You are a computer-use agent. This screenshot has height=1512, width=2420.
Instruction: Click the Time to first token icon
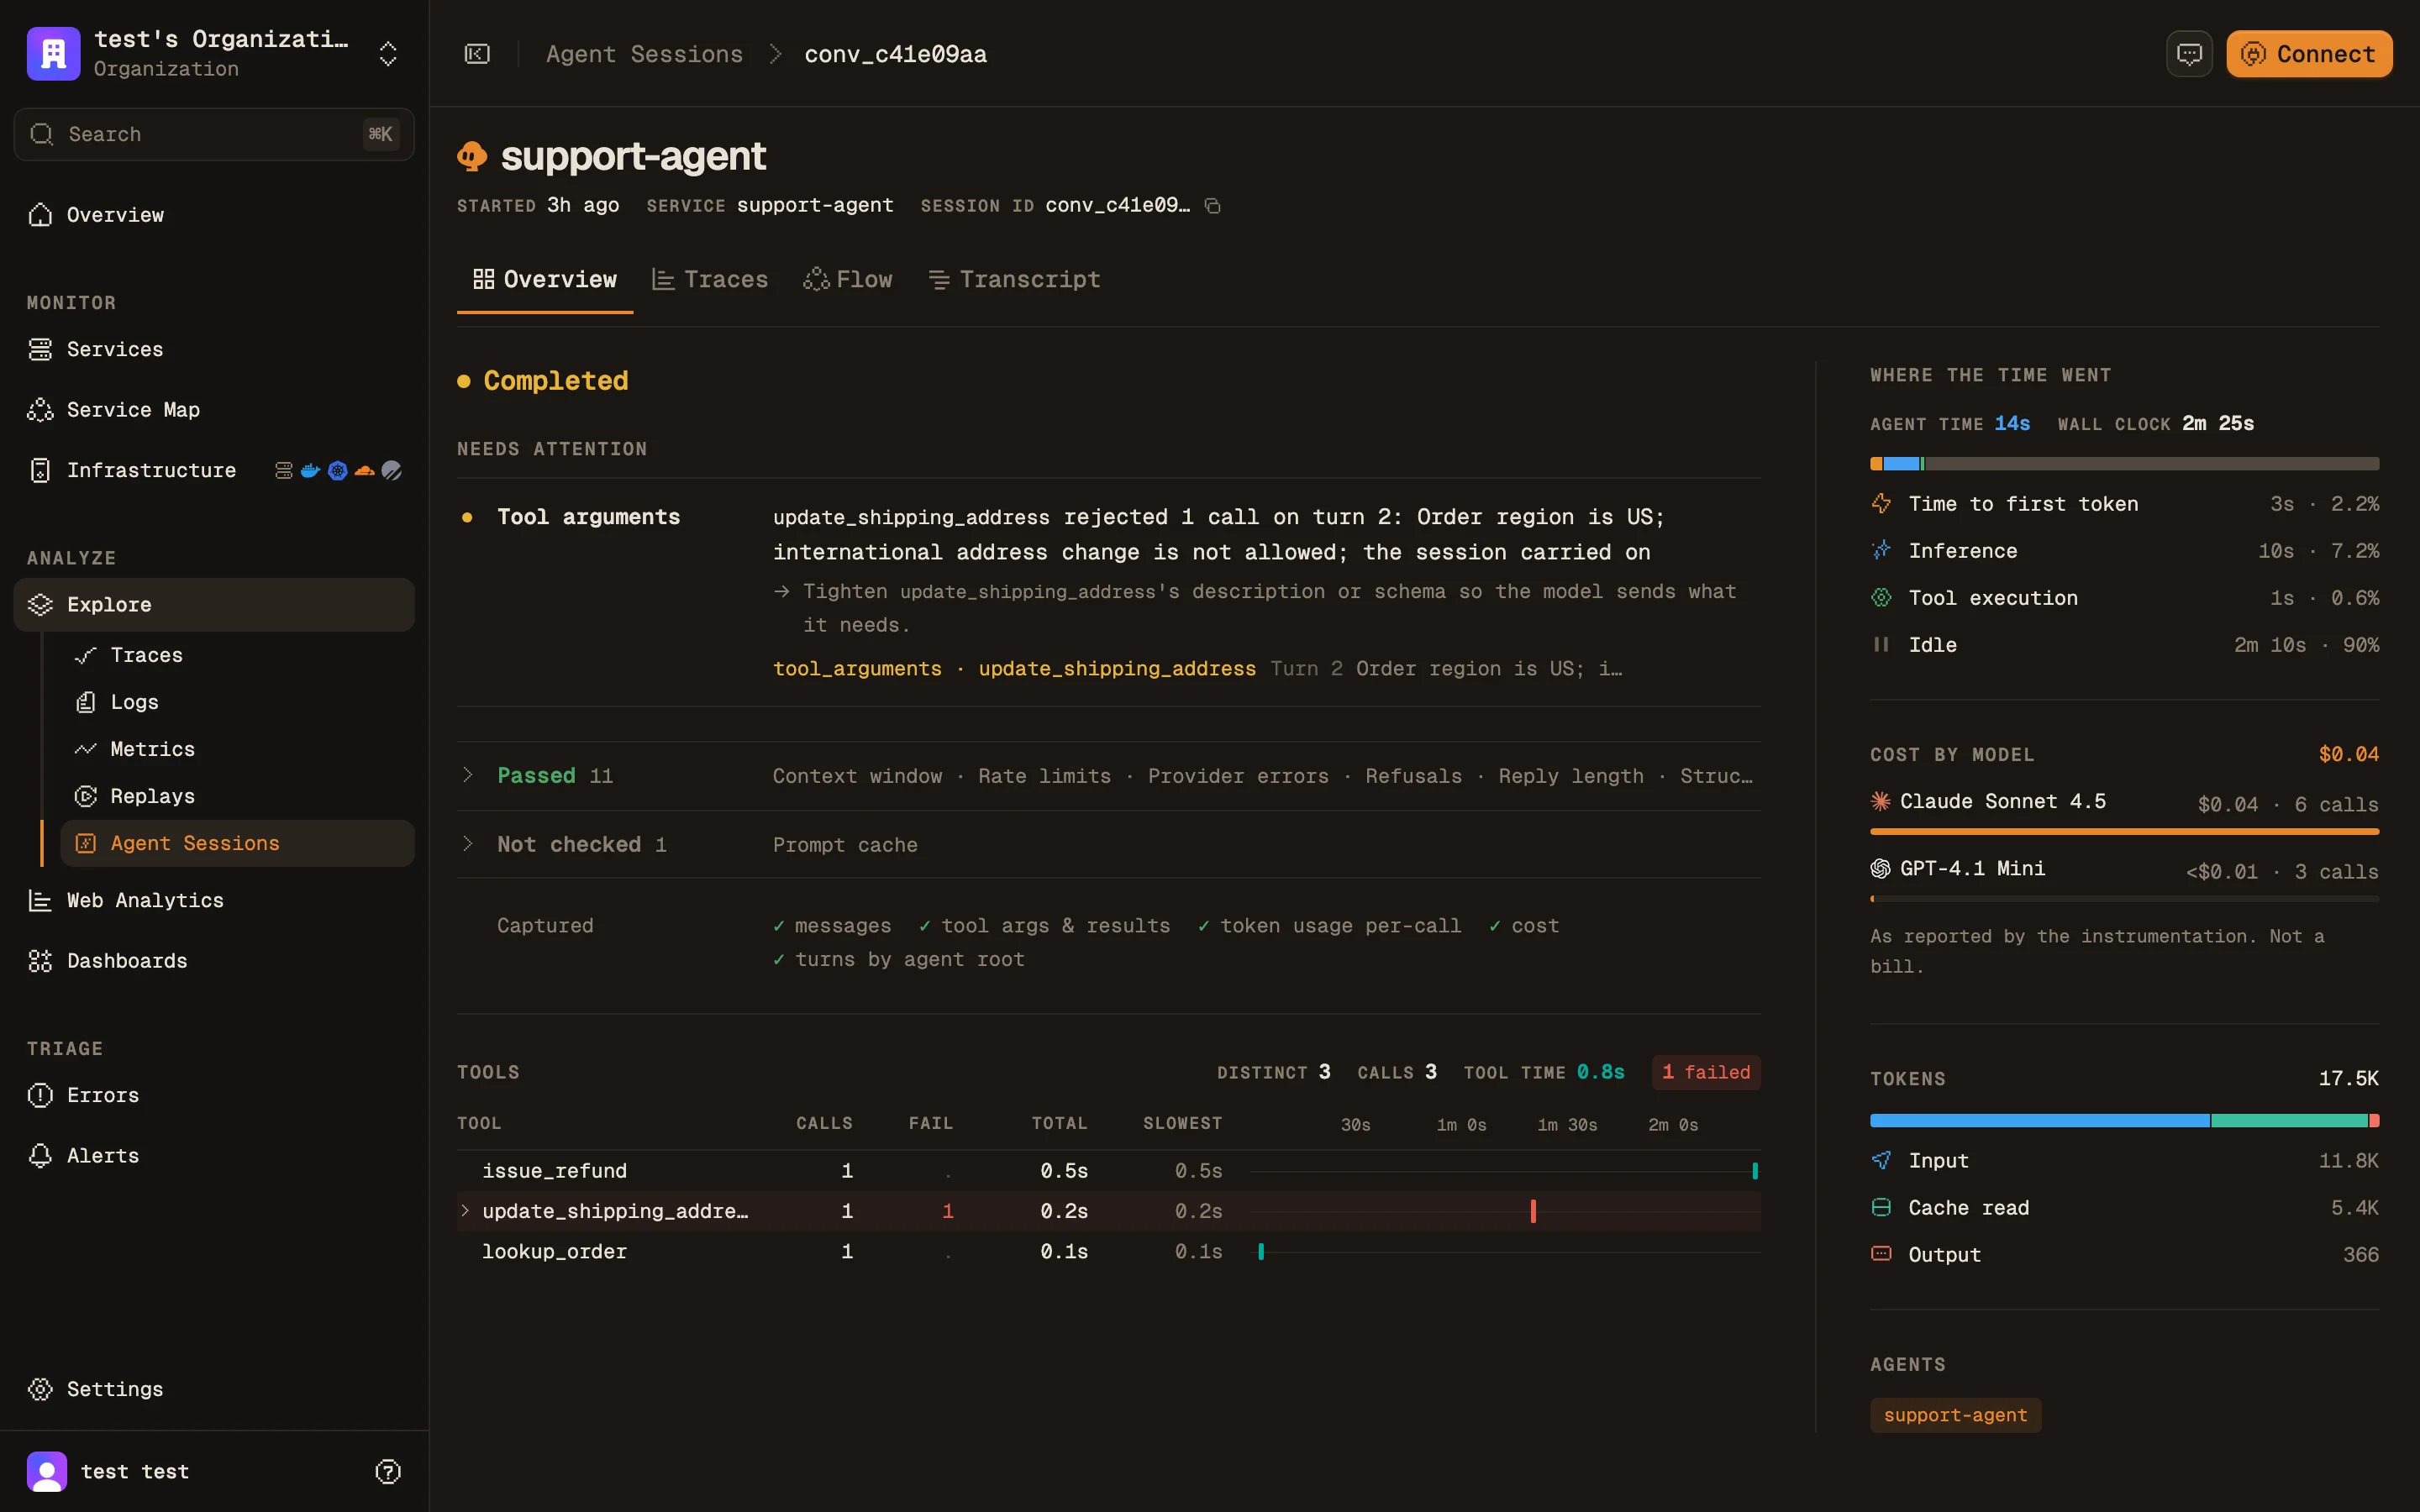coord(1881,504)
